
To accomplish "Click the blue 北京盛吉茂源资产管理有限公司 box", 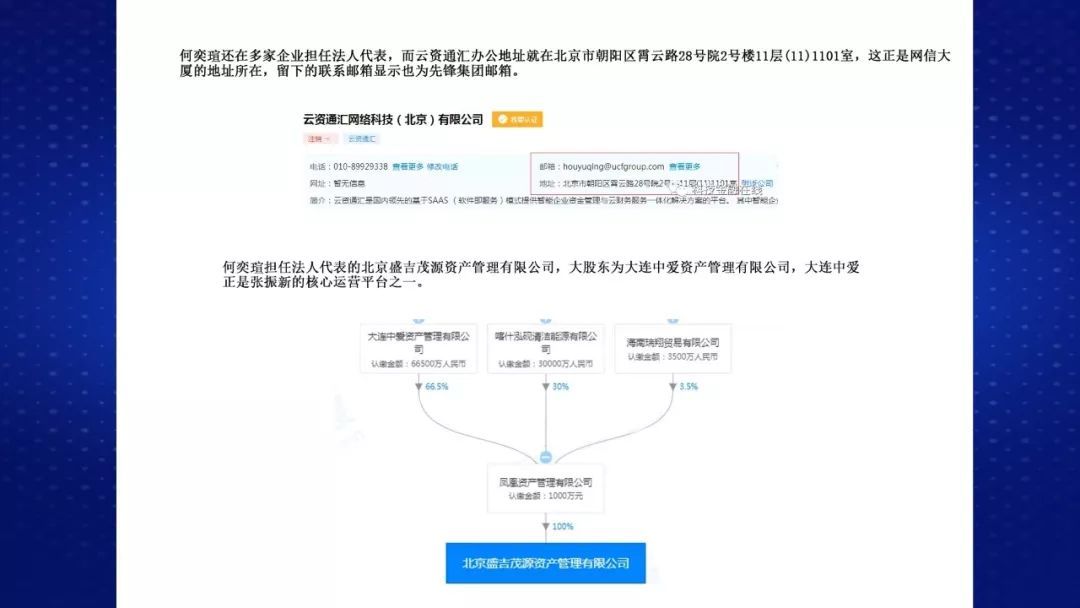I will click(x=546, y=563).
